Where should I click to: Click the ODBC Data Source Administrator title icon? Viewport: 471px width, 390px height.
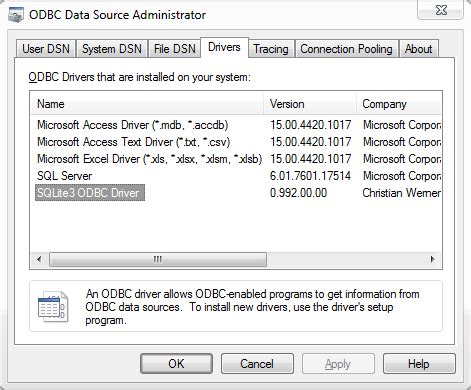[16, 15]
